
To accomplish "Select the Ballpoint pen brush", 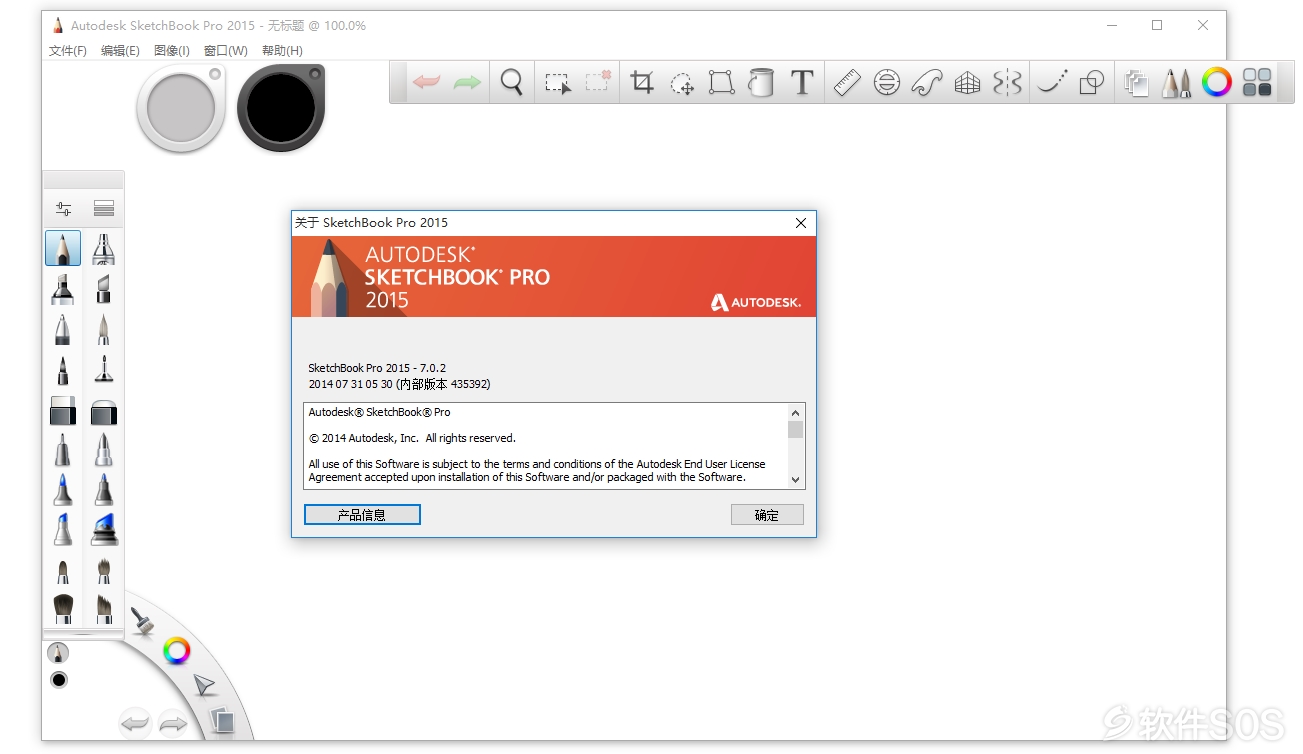I will (63, 329).
